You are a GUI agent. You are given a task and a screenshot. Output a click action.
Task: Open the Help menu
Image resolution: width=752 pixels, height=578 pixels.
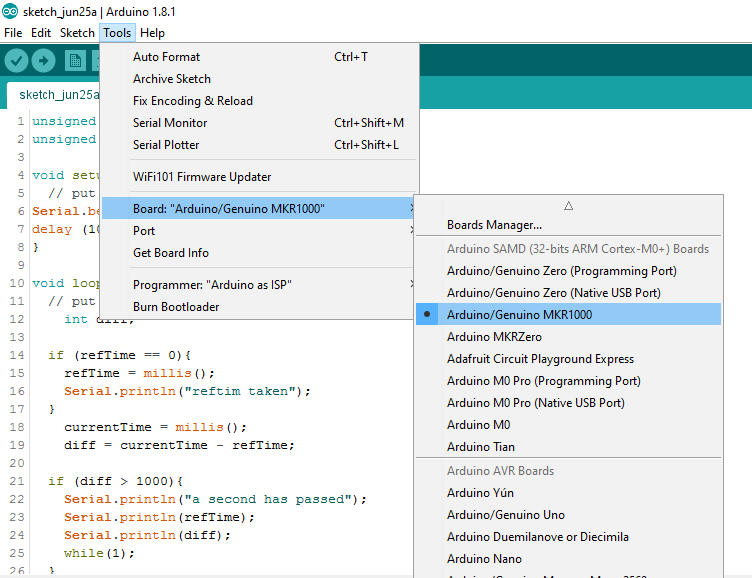pyautogui.click(x=153, y=33)
